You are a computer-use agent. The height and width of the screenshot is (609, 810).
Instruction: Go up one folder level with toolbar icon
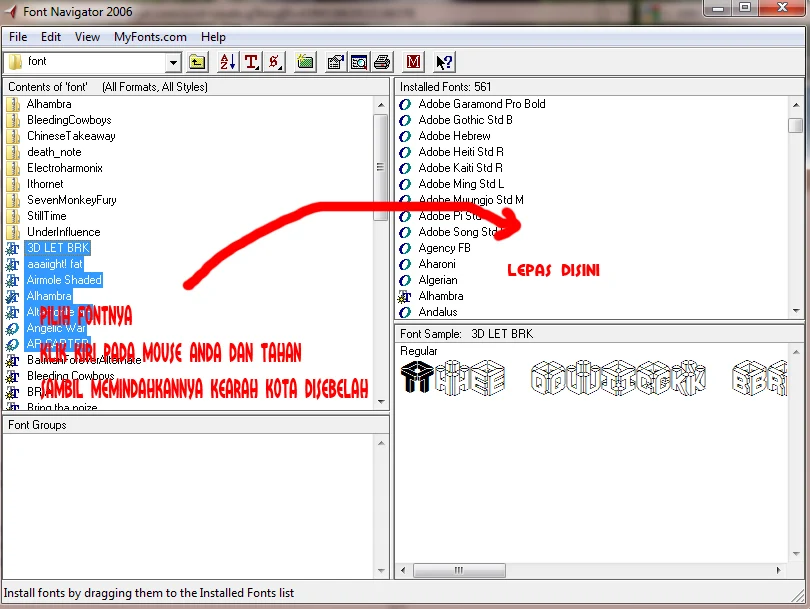[197, 63]
